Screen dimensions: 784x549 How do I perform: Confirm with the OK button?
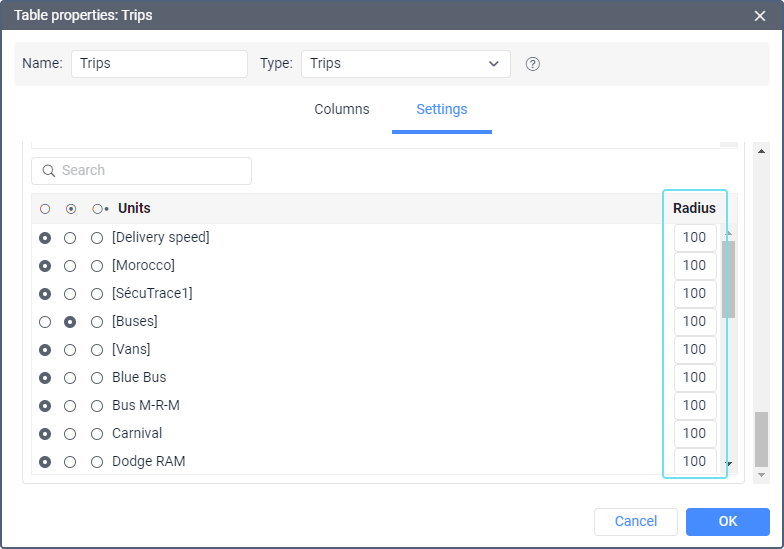(728, 522)
